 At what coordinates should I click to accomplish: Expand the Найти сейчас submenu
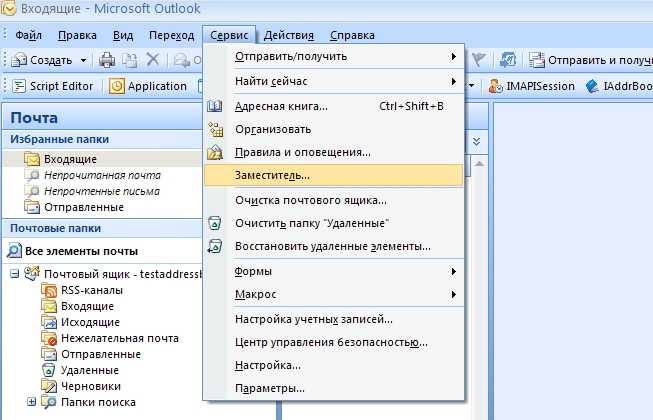334,81
